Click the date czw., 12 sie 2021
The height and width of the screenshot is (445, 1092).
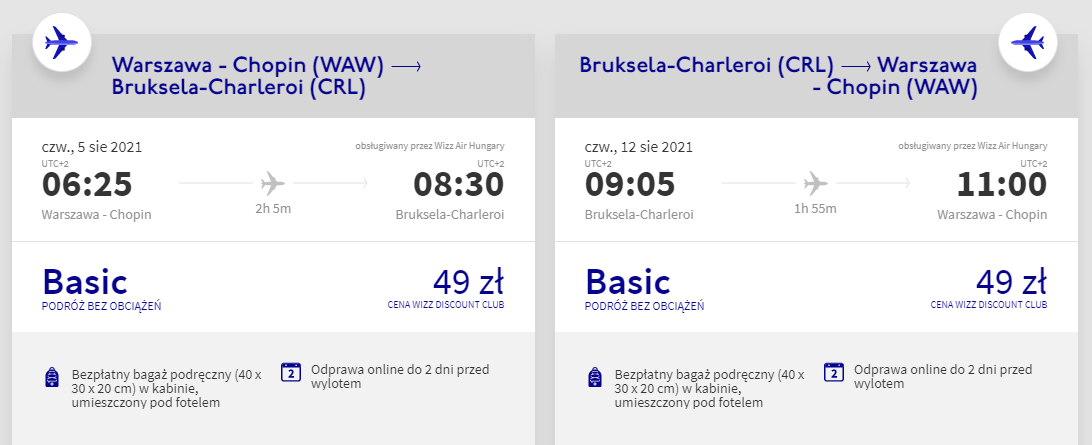pyautogui.click(x=638, y=146)
